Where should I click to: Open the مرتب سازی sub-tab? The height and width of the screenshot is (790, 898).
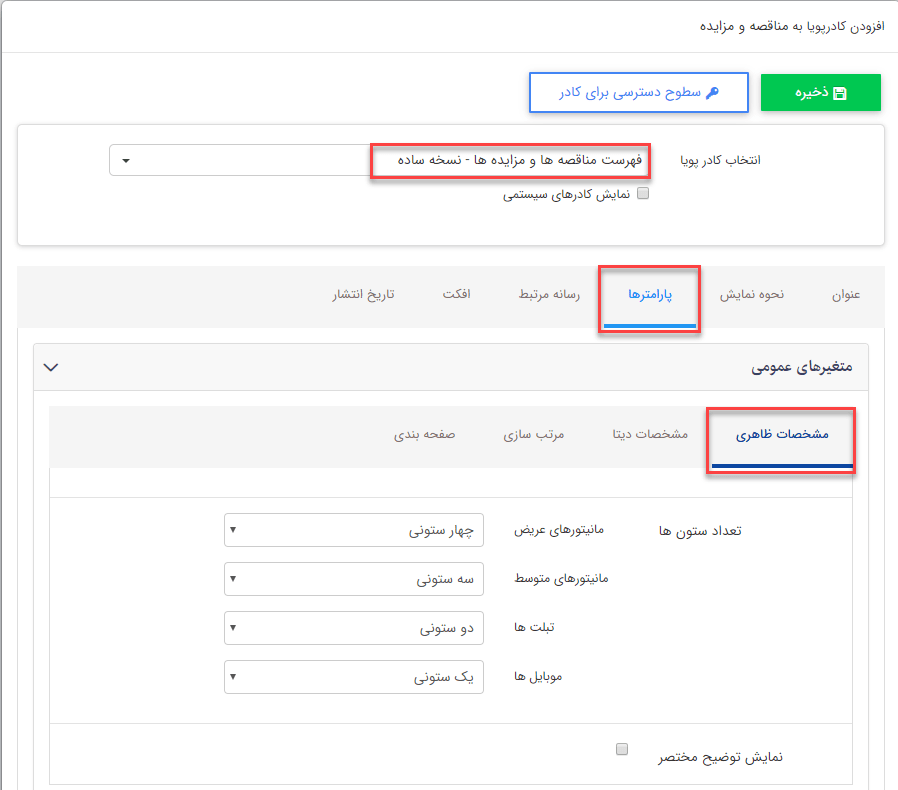tap(534, 435)
